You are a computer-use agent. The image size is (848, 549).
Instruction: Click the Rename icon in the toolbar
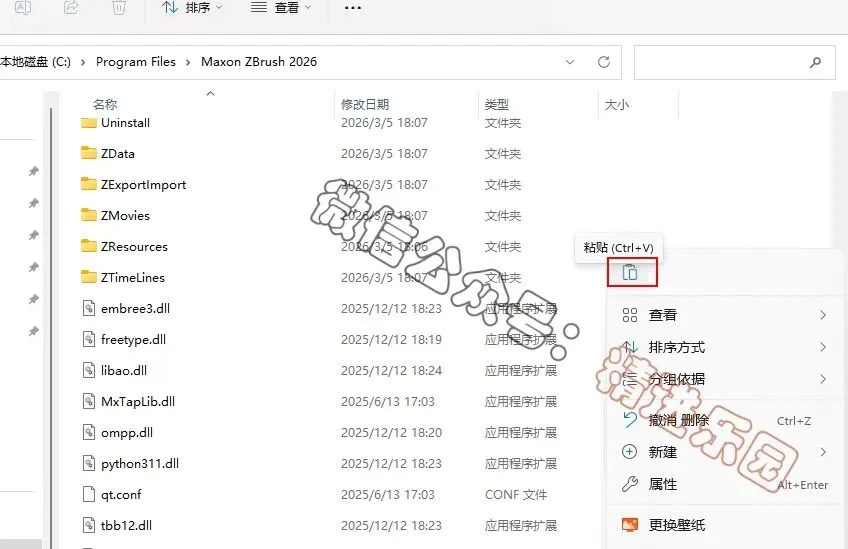point(23,7)
